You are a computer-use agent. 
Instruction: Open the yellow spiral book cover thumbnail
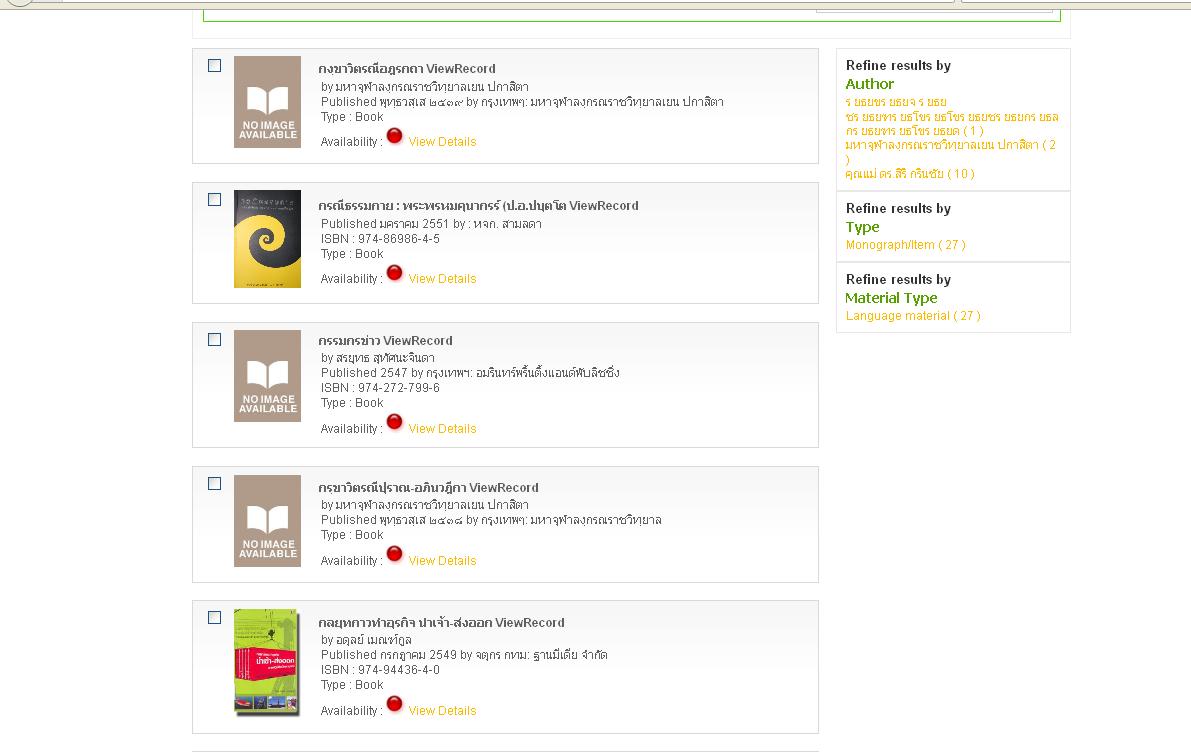pos(267,239)
